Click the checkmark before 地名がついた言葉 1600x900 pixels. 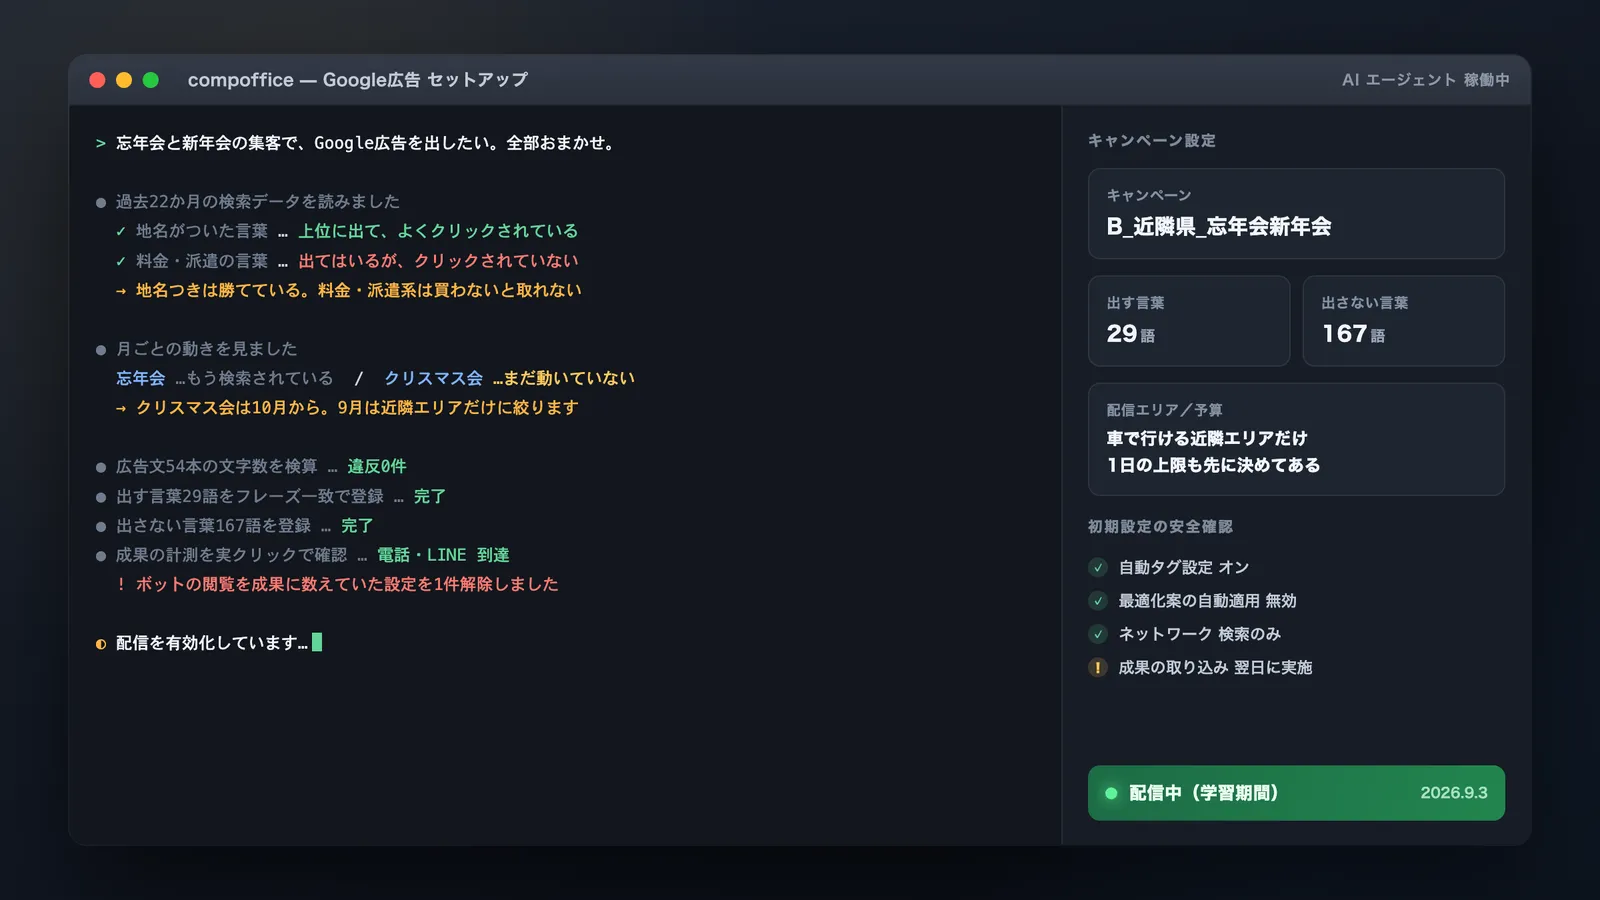[x=121, y=232]
